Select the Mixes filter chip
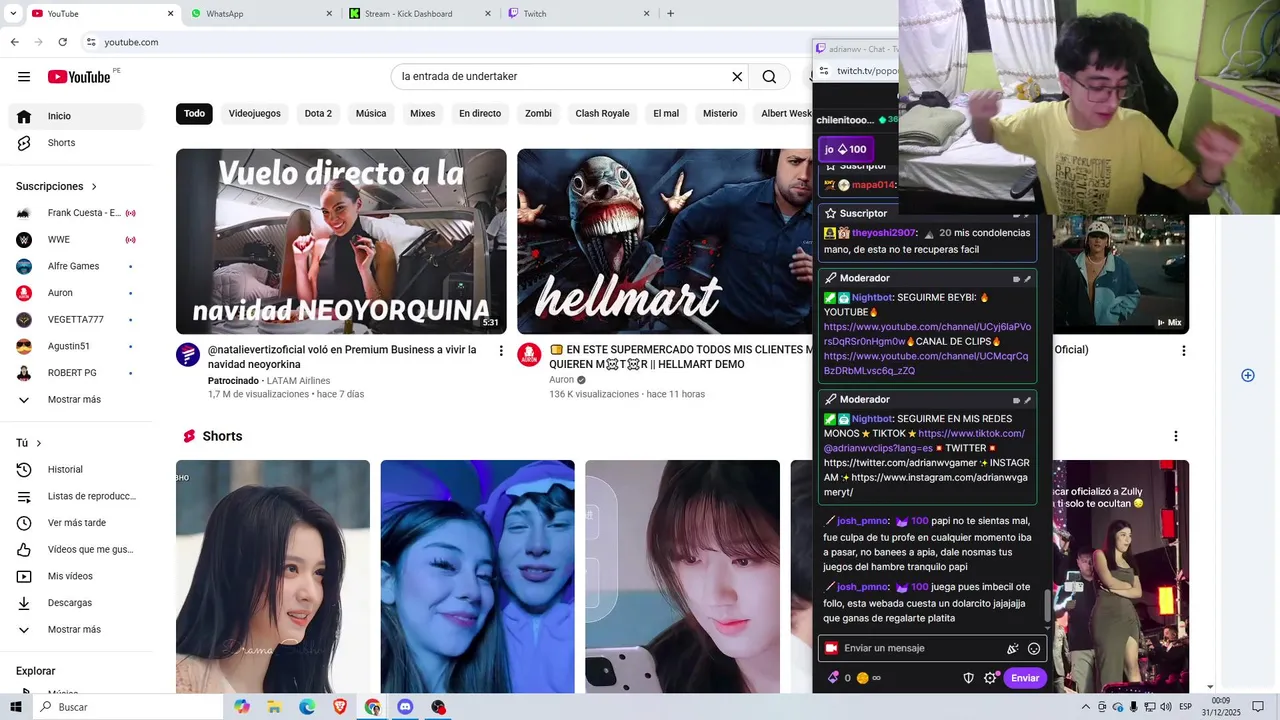This screenshot has width=1280, height=720. [423, 114]
